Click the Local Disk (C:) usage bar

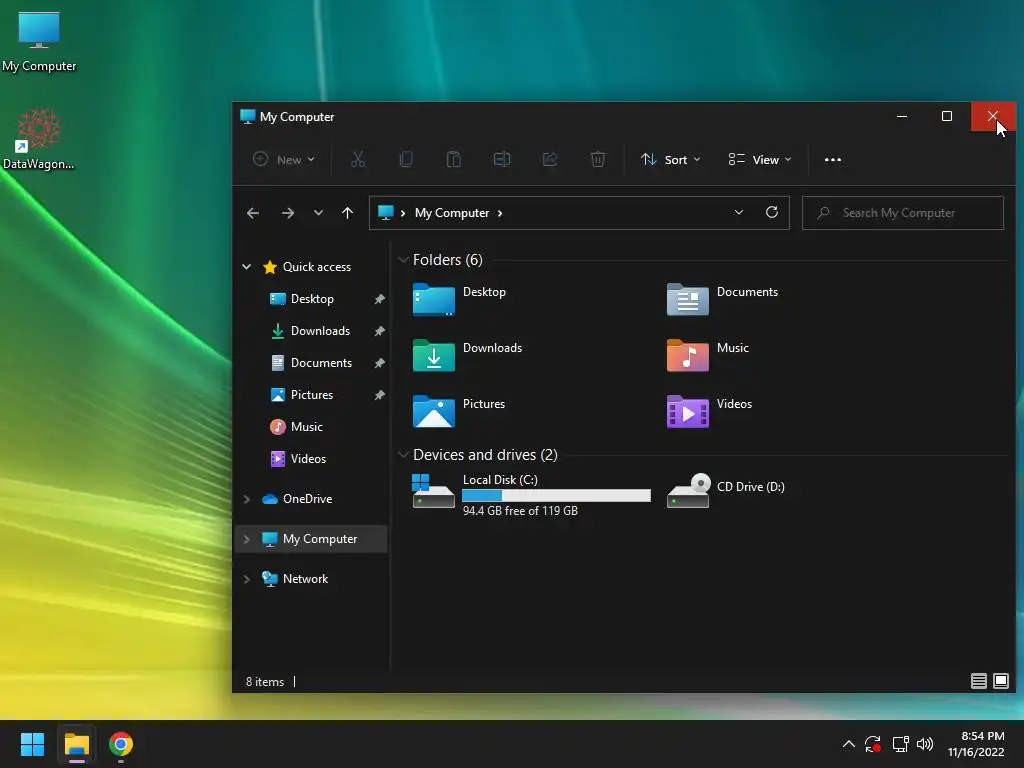click(x=556, y=496)
